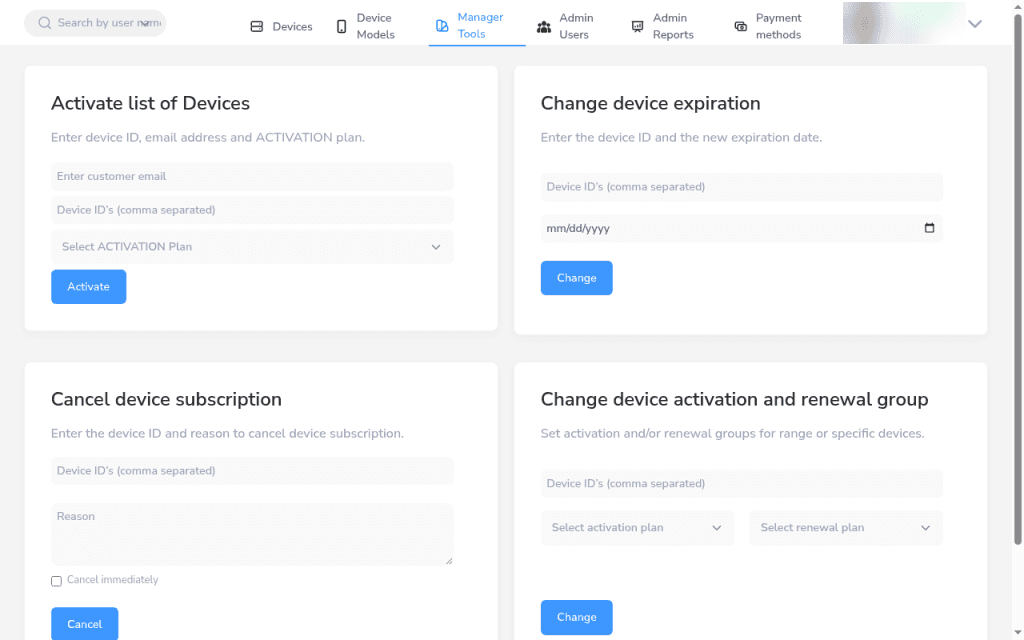Click the Payment methods icon

click(x=741, y=27)
